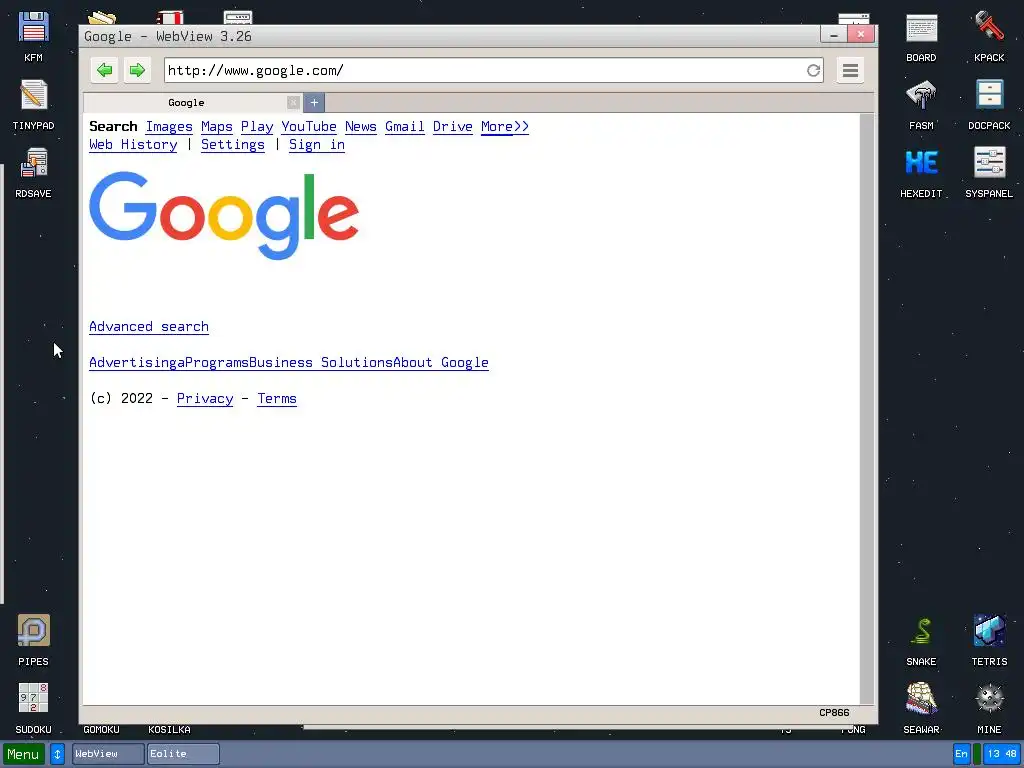Open the Terms link

click(x=277, y=398)
